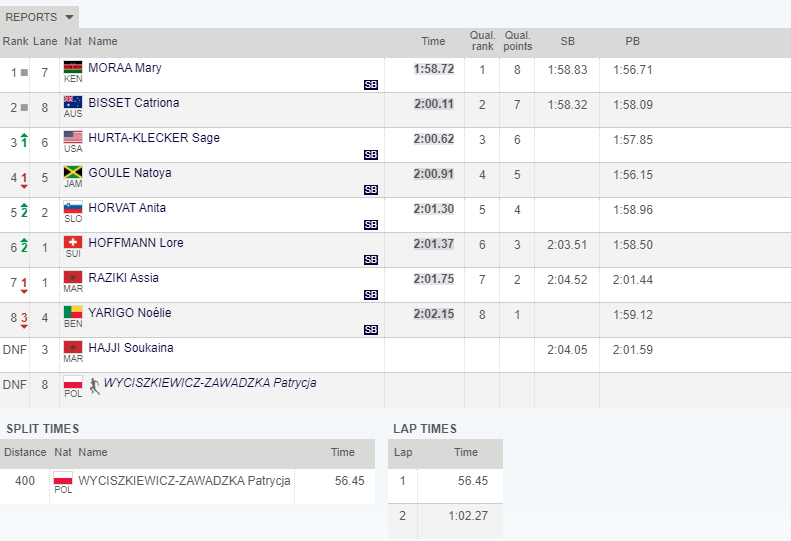
Task: Click the green up arrow in HURTA-KLECKER's rank
Action: point(24,142)
